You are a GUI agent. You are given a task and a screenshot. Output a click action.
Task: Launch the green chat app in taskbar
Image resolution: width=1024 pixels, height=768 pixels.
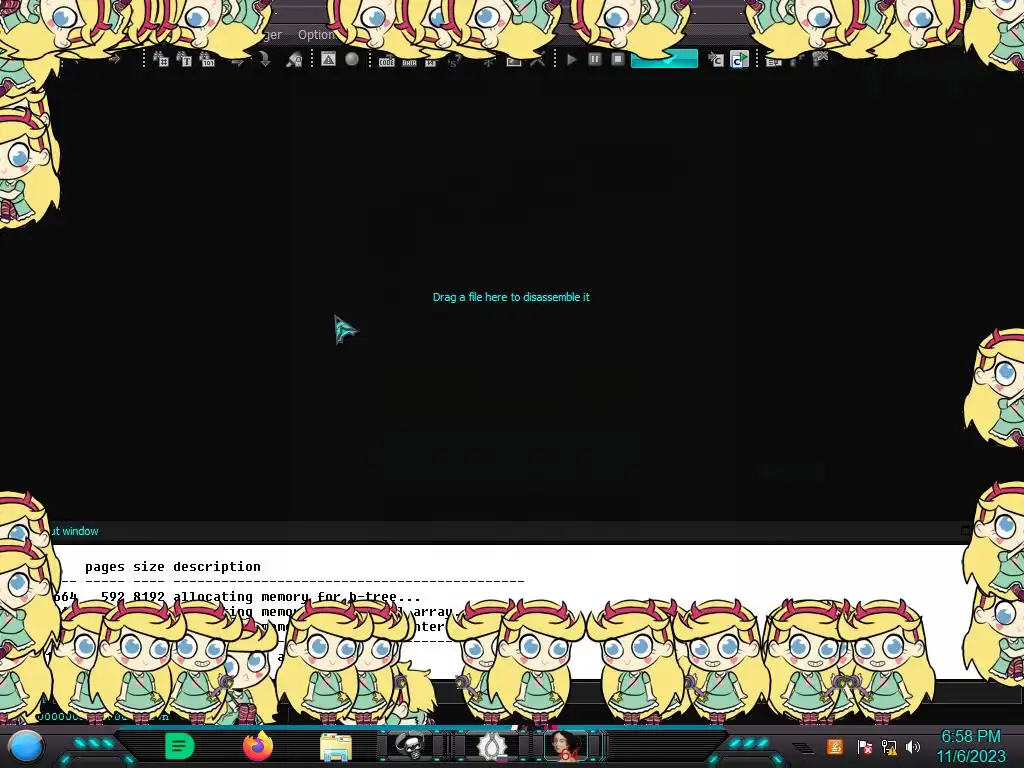[180, 746]
